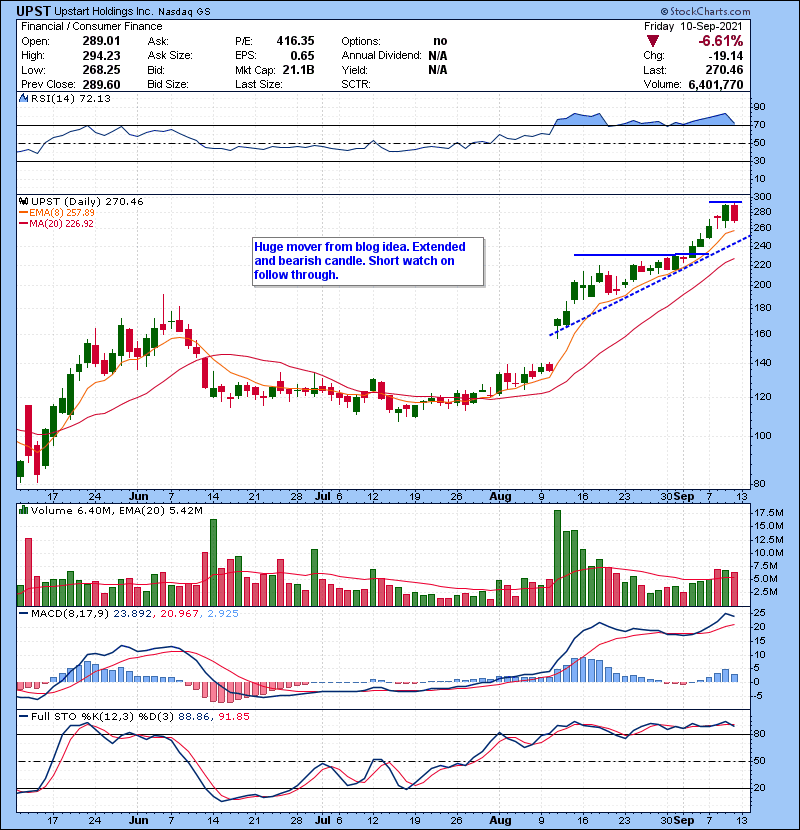This screenshot has height=830, width=800.
Task: Open the StockCharts.com credit text
Action: pyautogui.click(x=705, y=11)
